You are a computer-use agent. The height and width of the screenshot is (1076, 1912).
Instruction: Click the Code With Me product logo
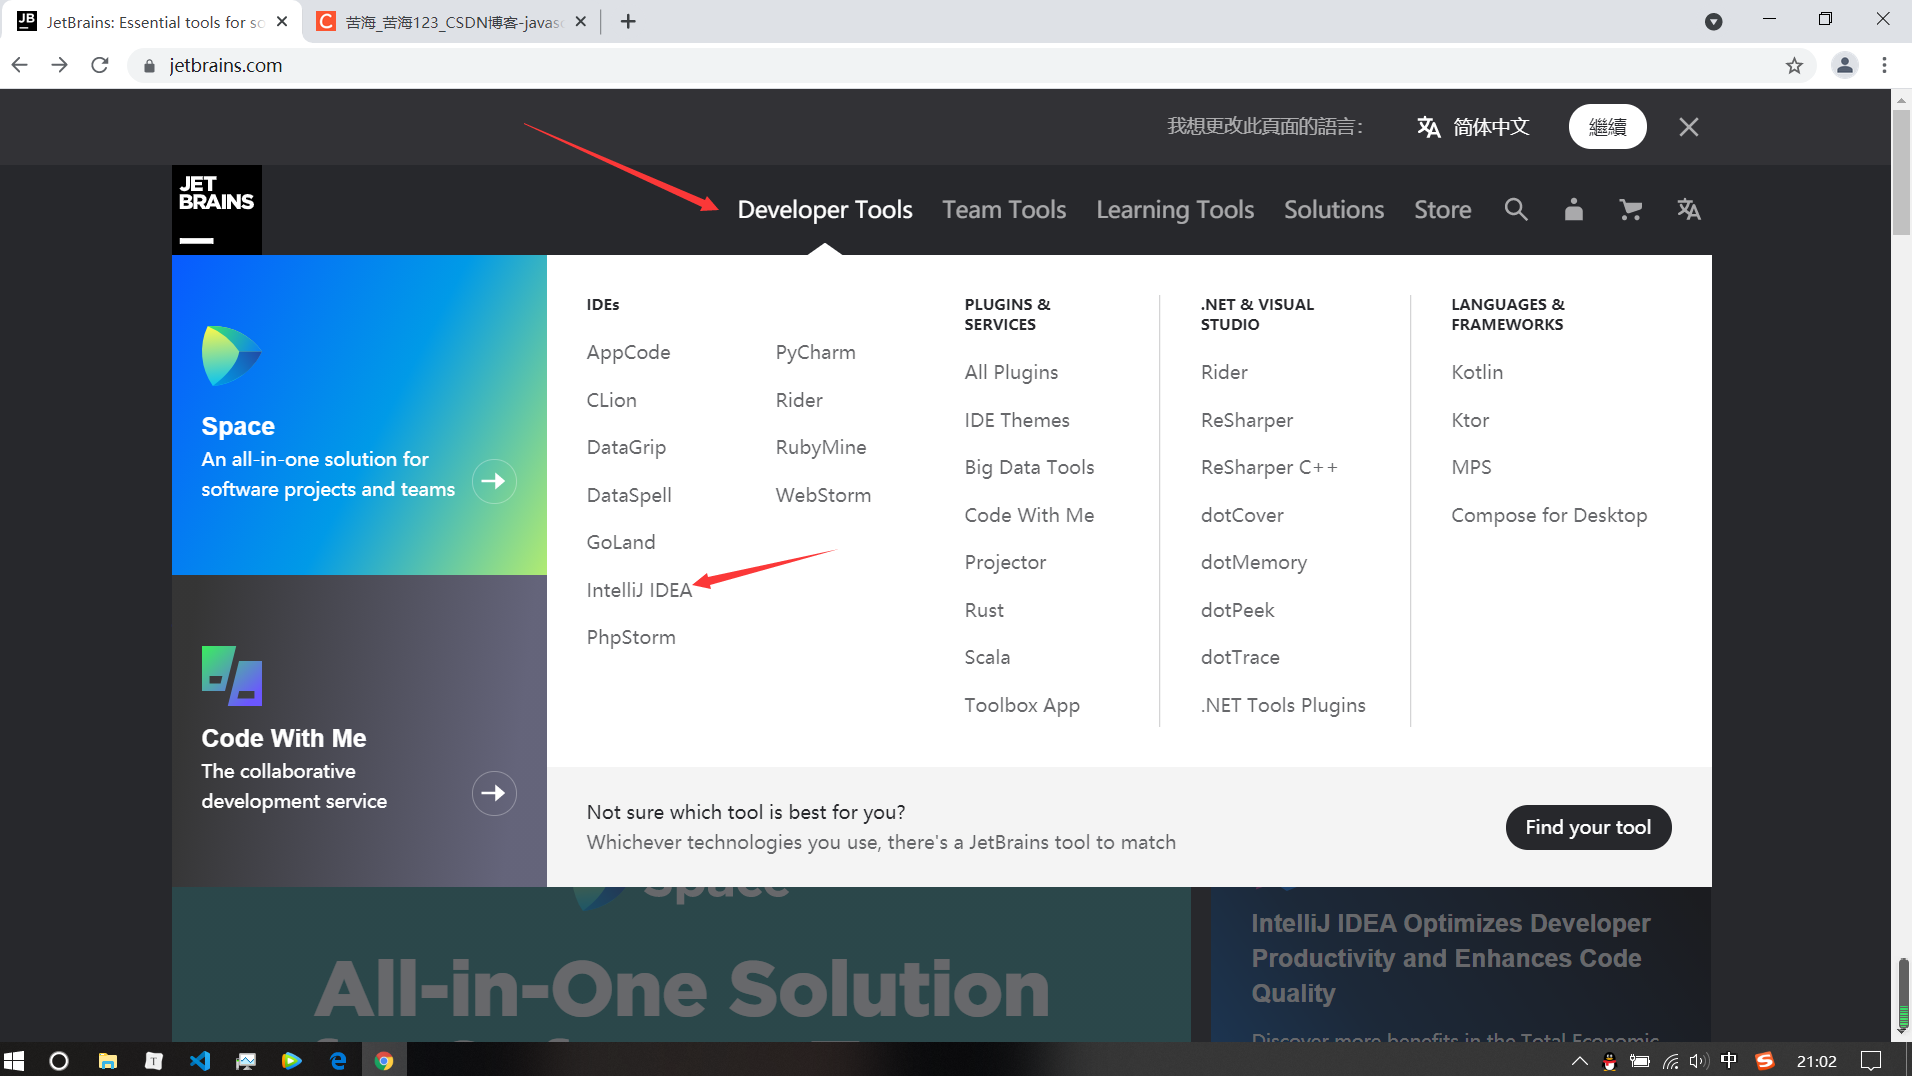tap(232, 676)
